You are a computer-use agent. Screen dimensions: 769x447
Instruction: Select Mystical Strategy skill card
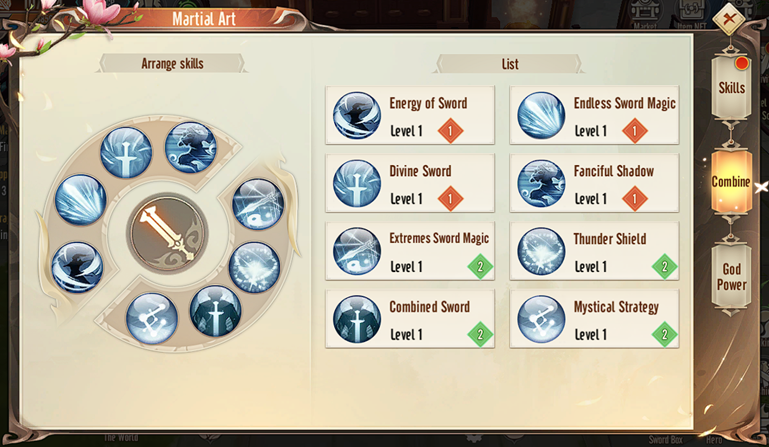(x=594, y=319)
